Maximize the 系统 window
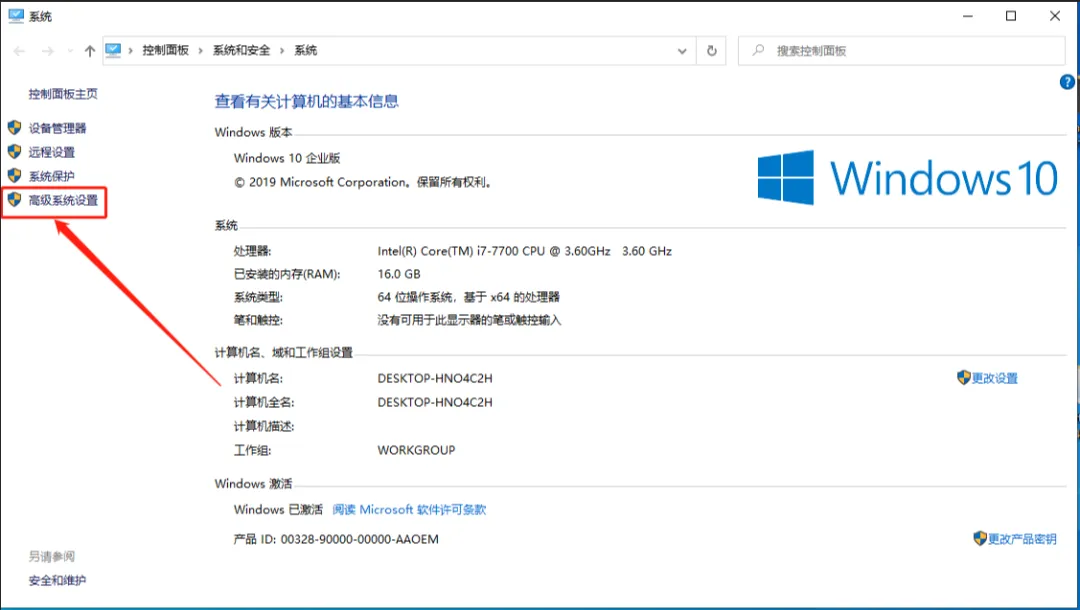1080x610 pixels. point(1011,16)
